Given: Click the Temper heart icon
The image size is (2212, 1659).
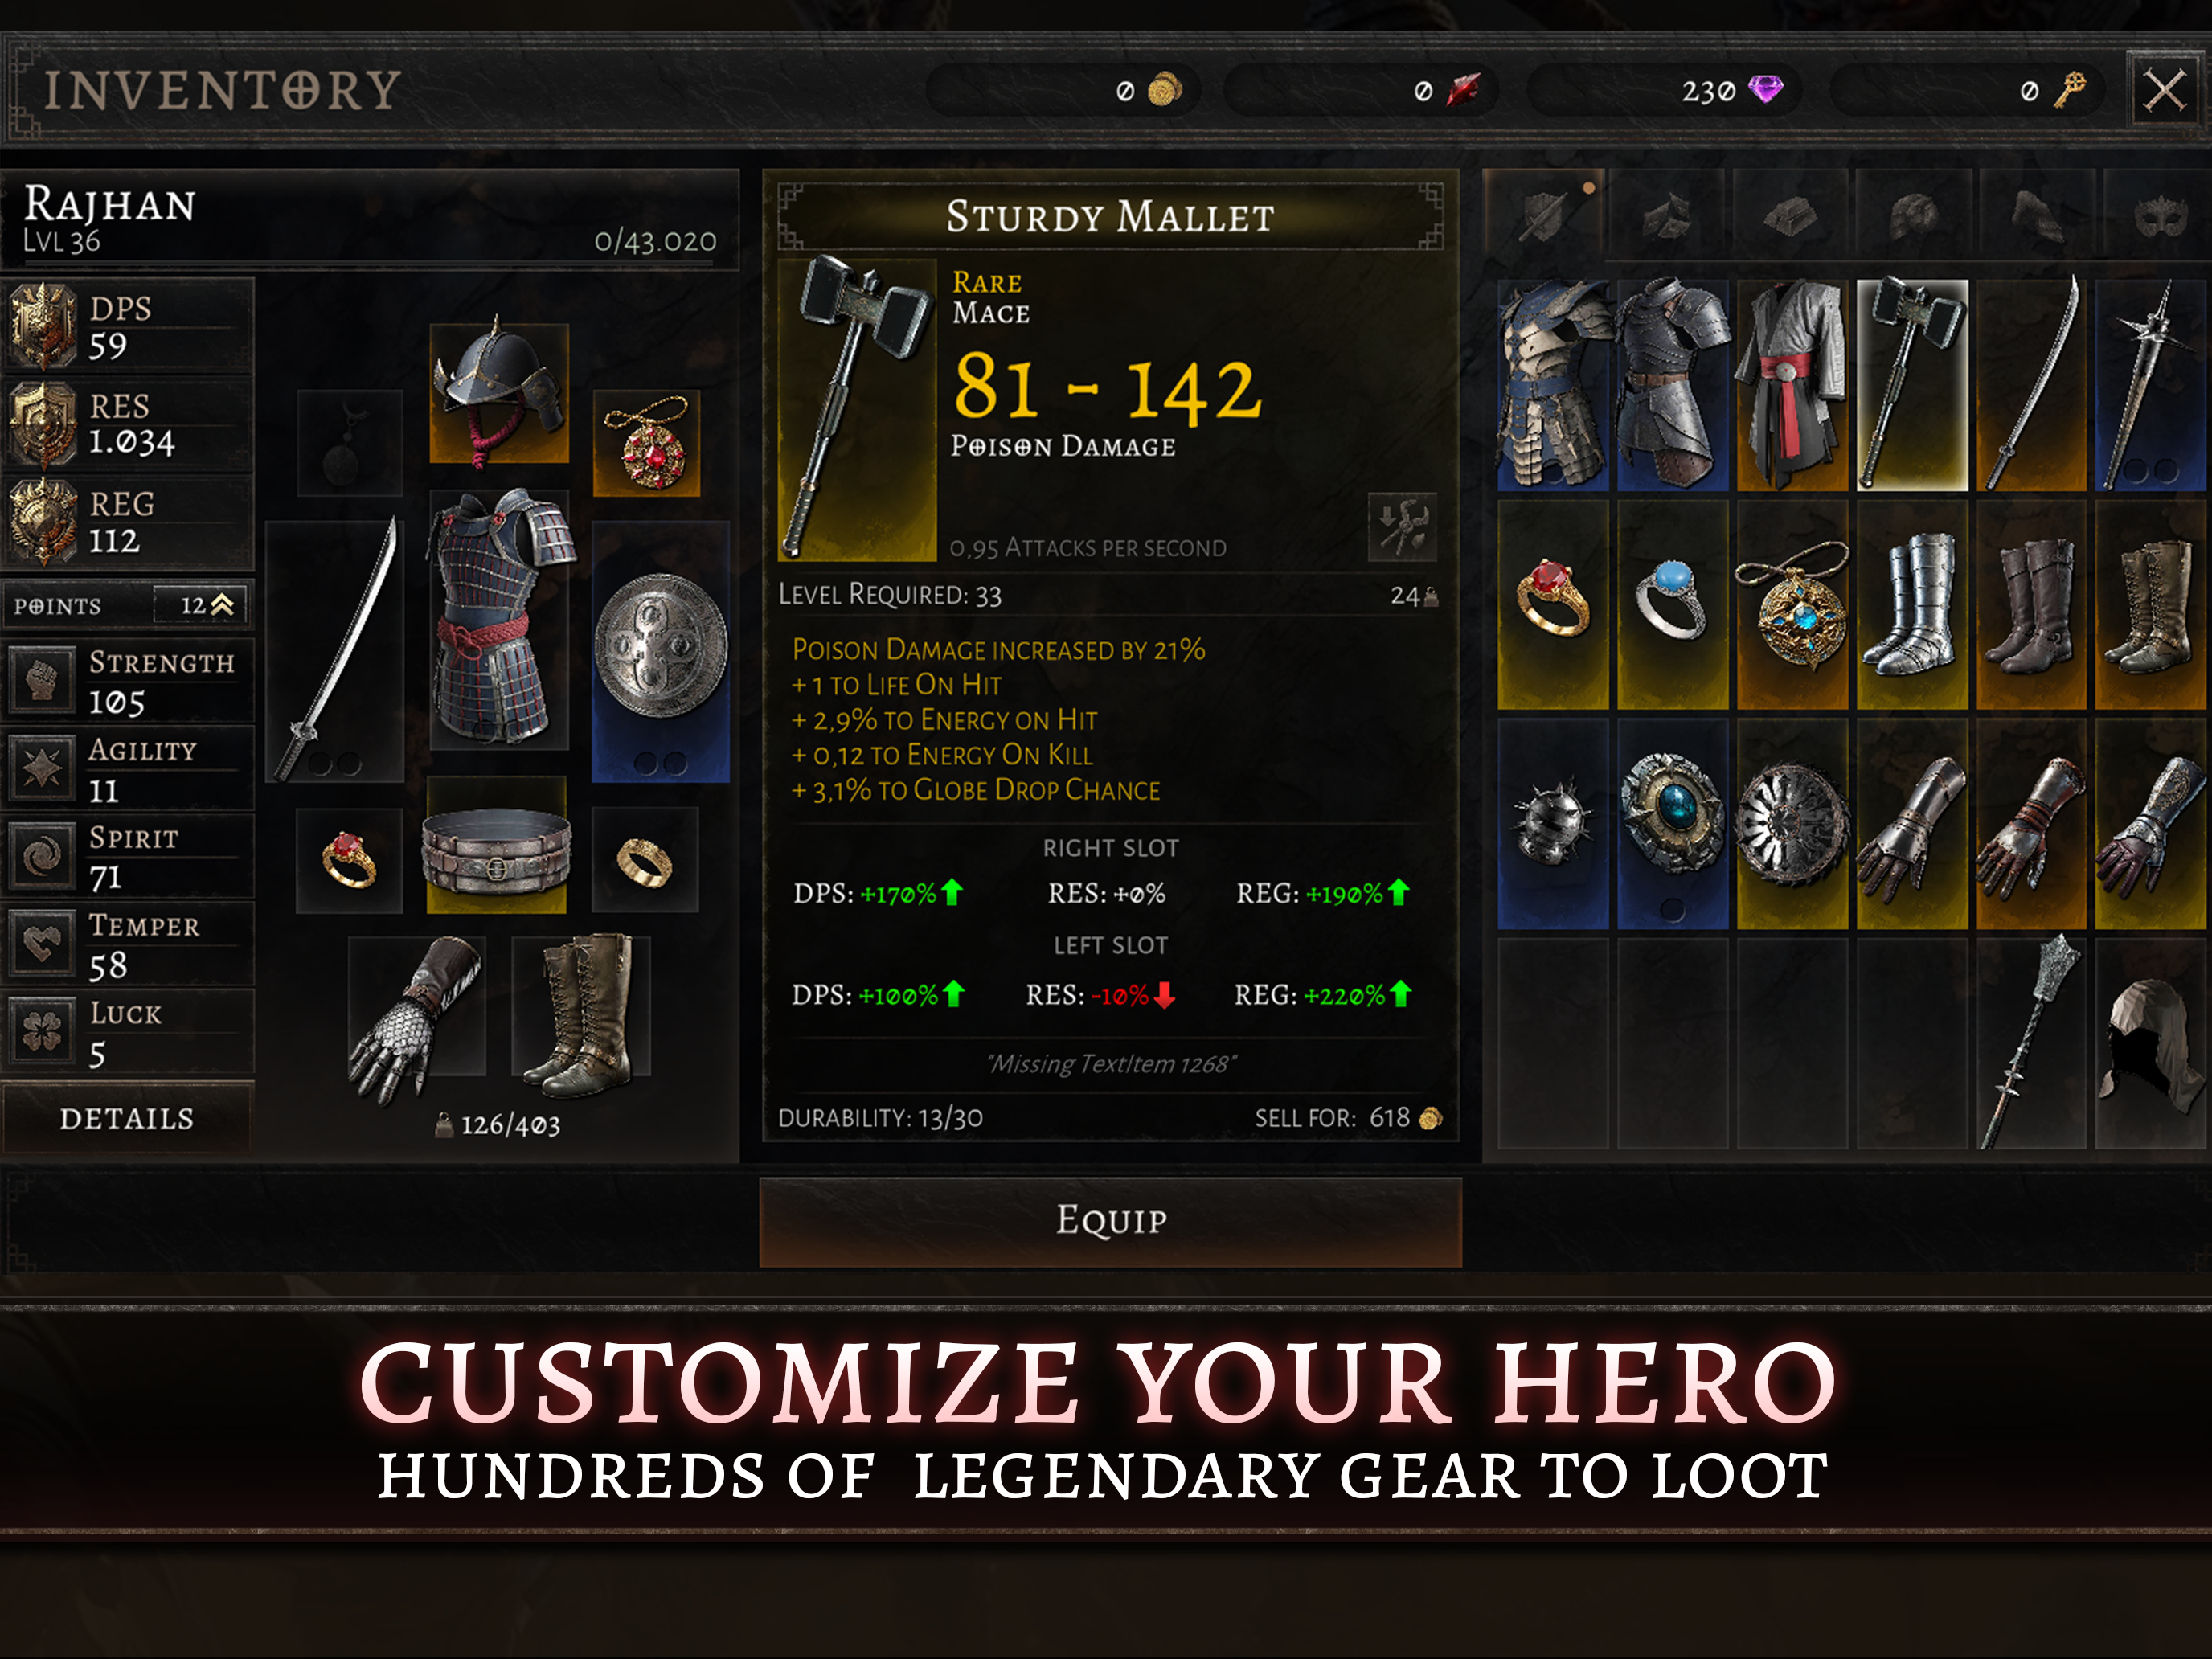Looking at the screenshot, I should pyautogui.click(x=42, y=943).
